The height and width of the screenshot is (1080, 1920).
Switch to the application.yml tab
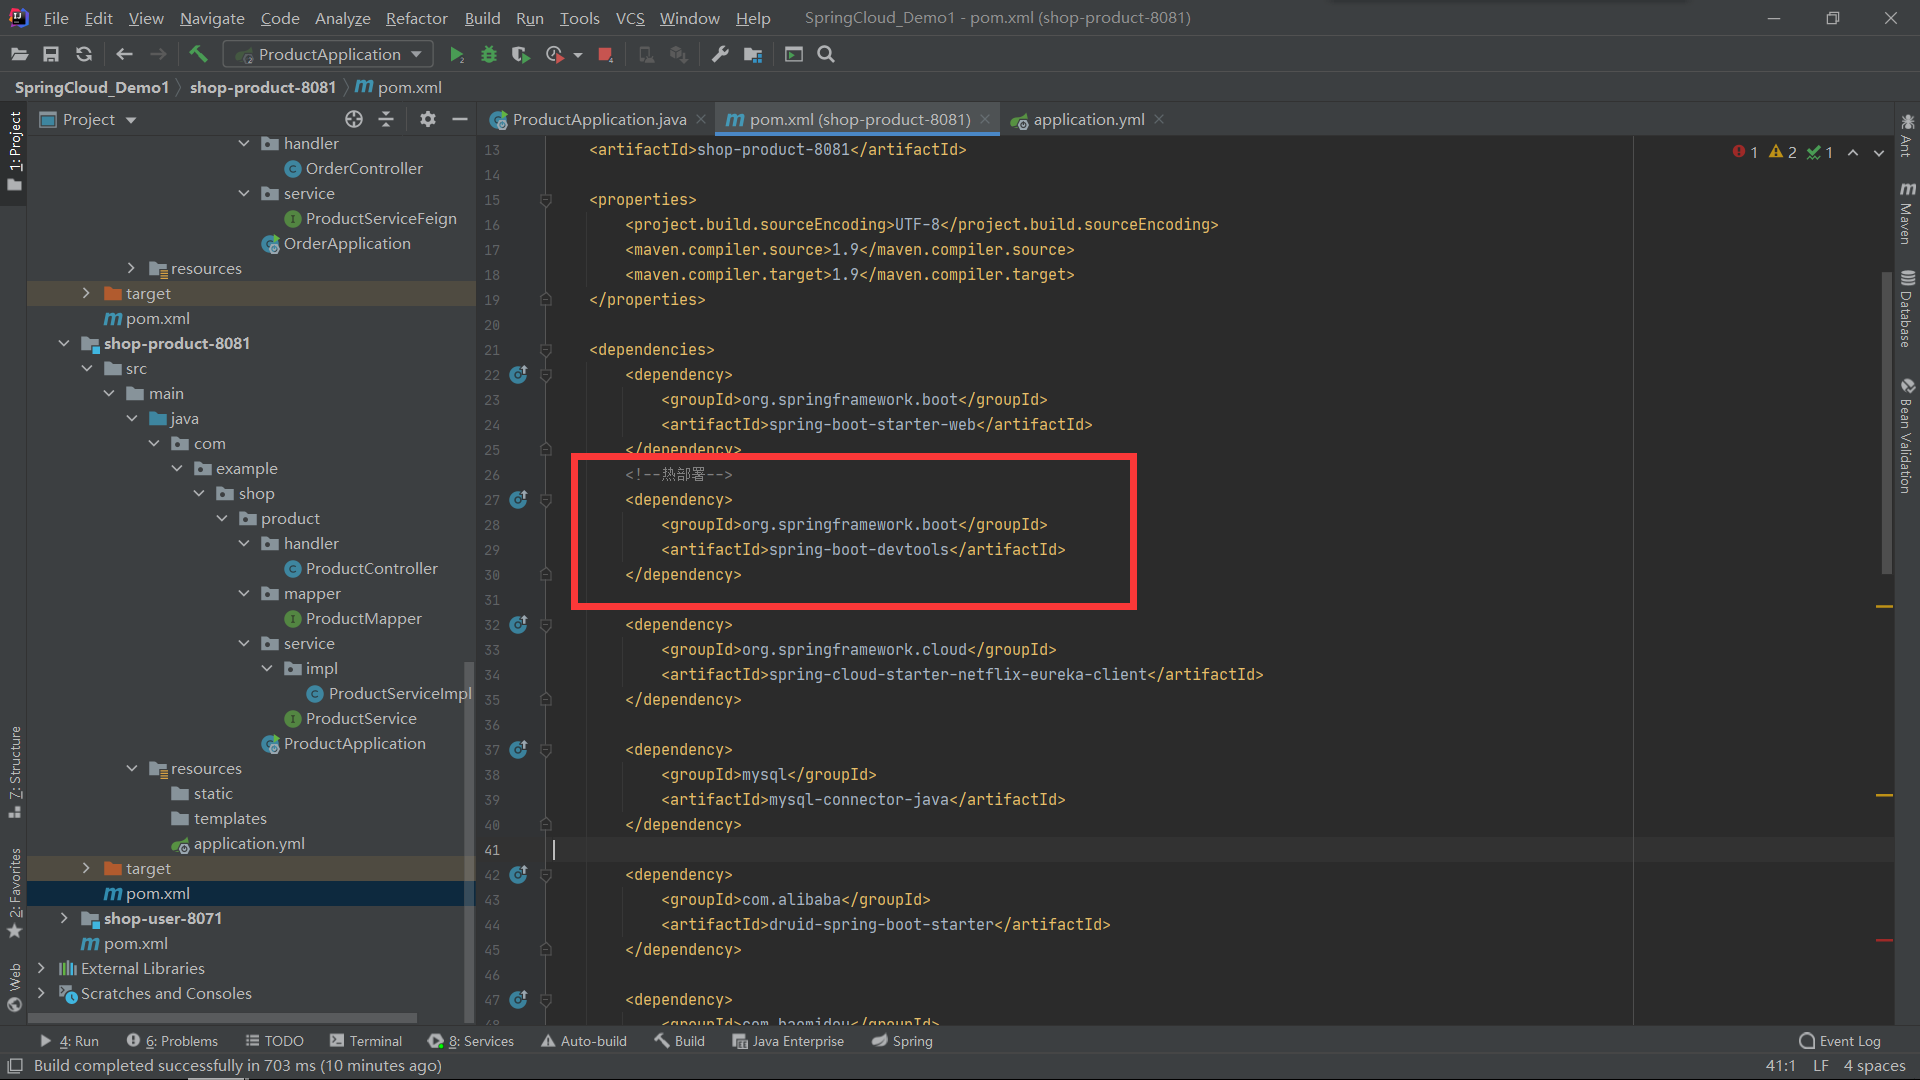(x=1088, y=120)
